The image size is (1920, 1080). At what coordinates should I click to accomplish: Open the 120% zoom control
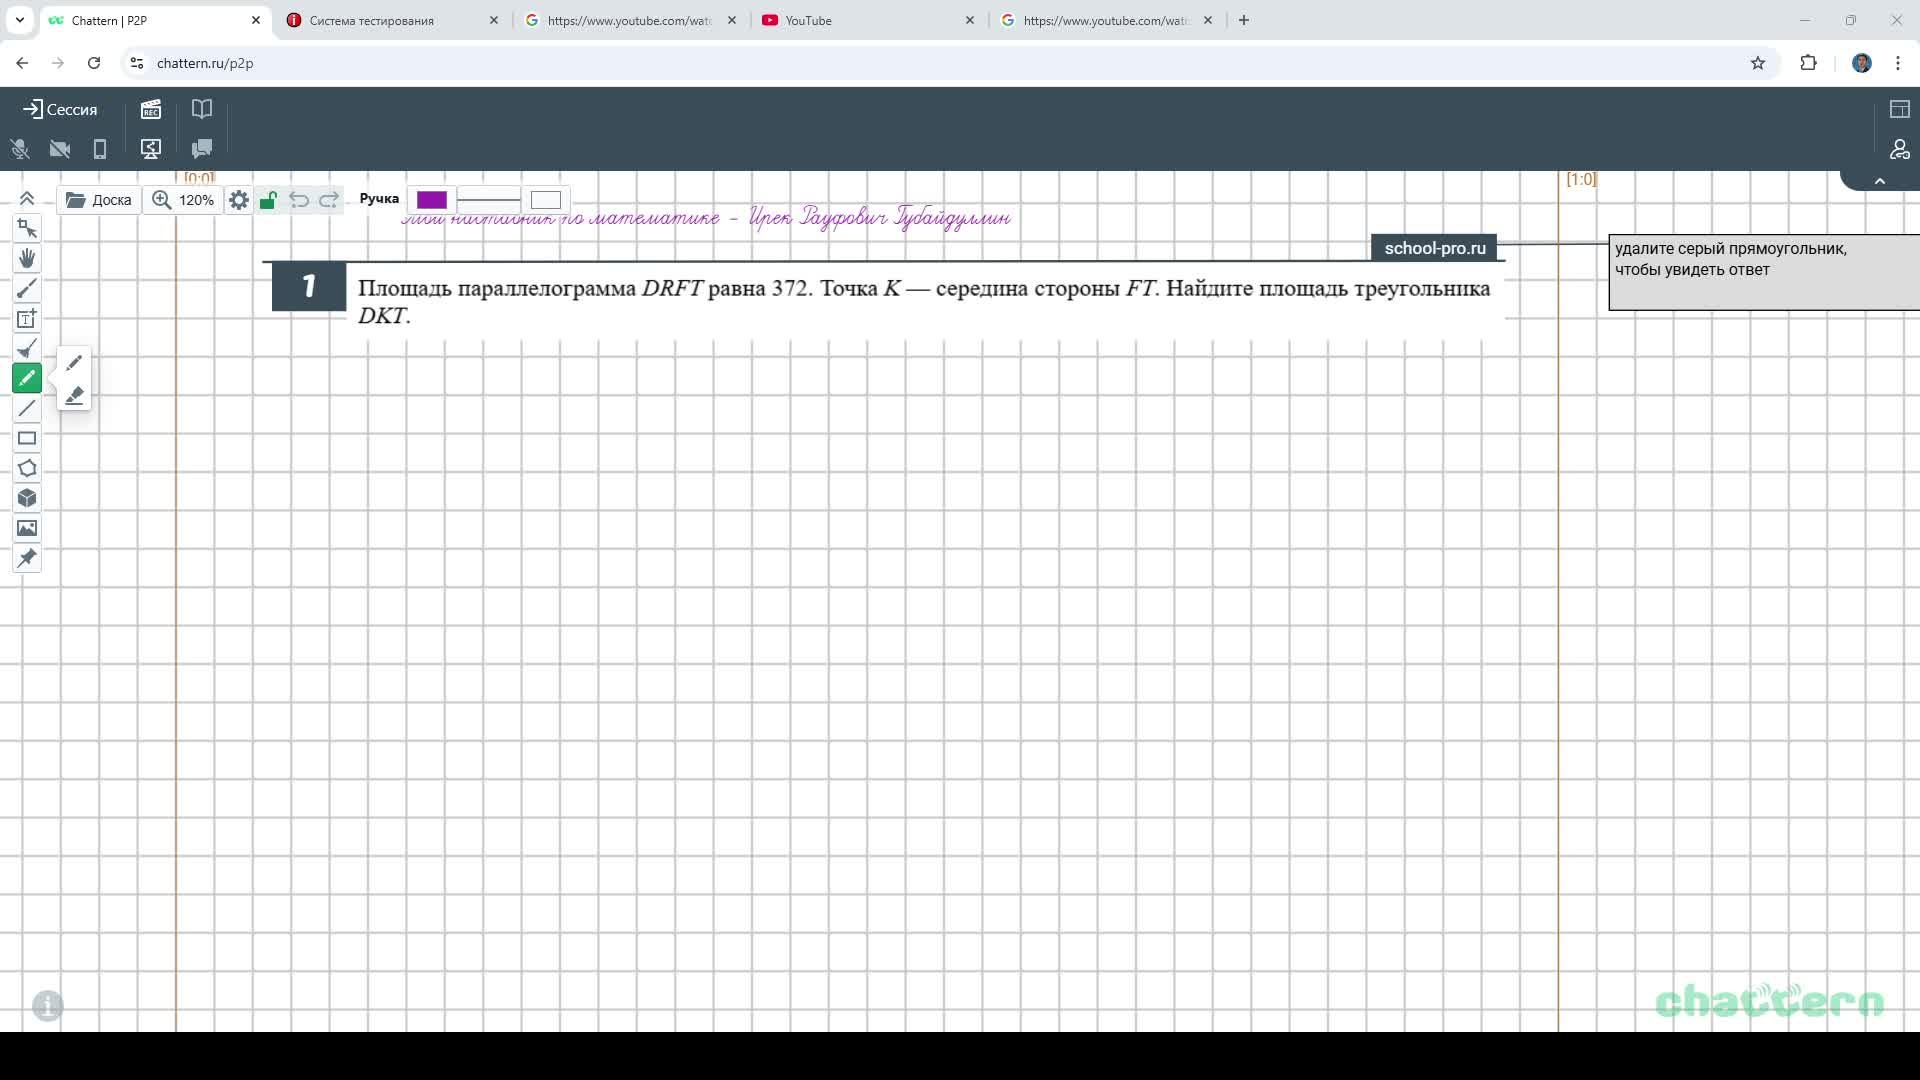[x=183, y=200]
